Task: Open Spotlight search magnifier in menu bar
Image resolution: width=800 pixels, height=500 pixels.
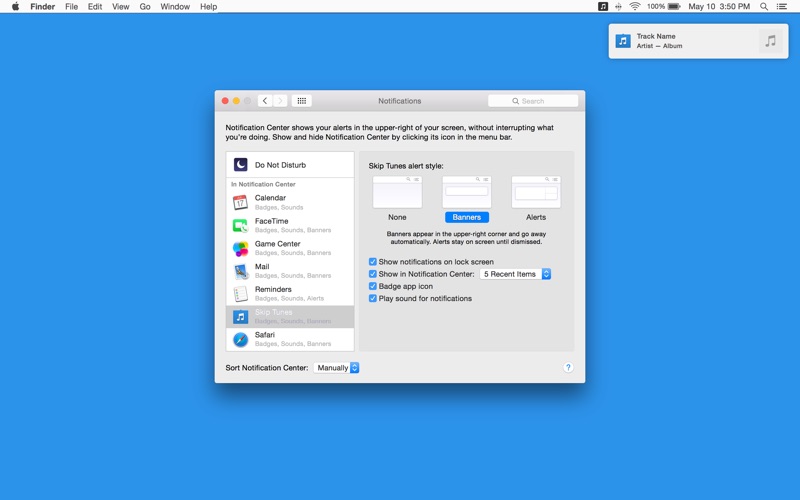Action: [764, 7]
